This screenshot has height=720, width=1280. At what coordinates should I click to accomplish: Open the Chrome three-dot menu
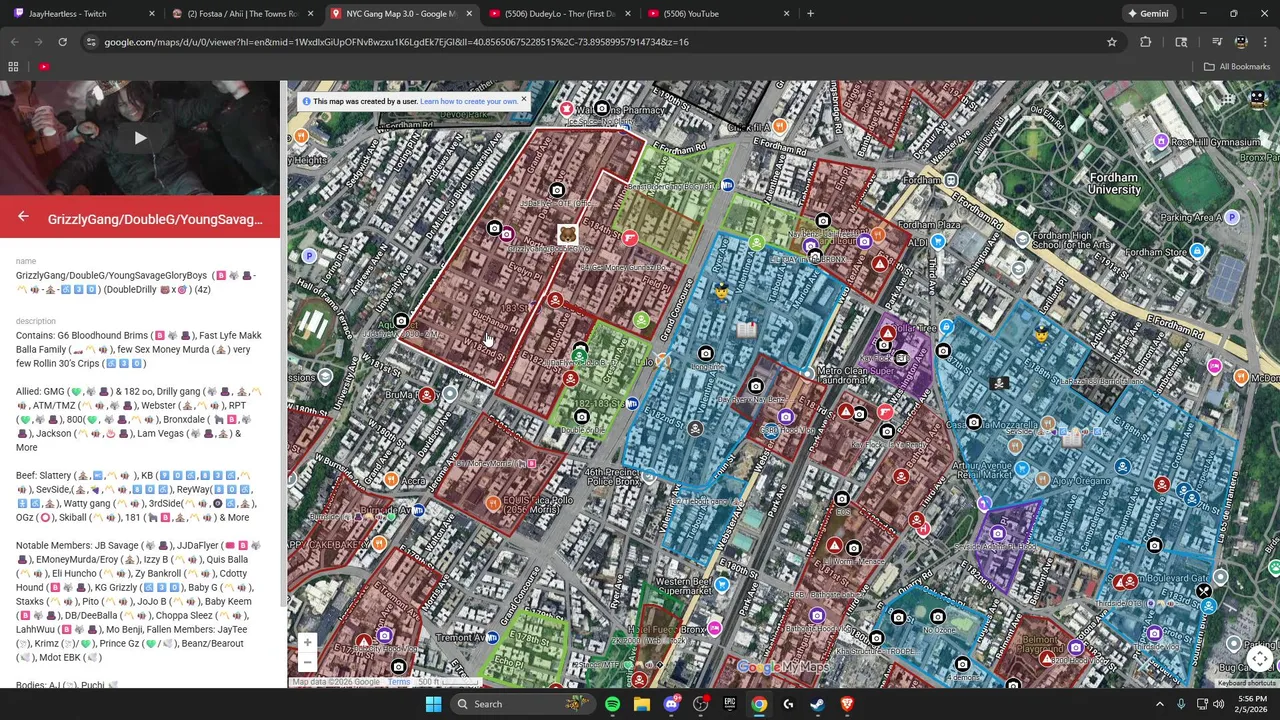click(x=1265, y=42)
